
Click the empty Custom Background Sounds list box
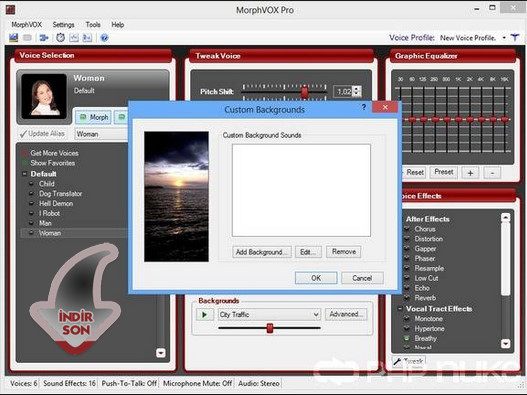[x=301, y=190]
